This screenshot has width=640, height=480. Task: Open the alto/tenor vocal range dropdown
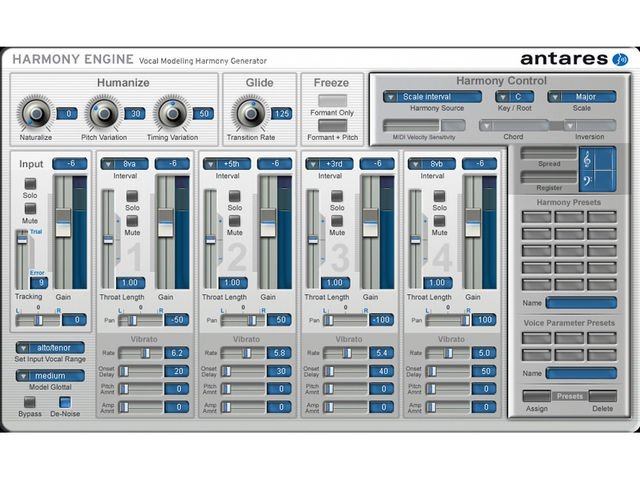[50, 348]
